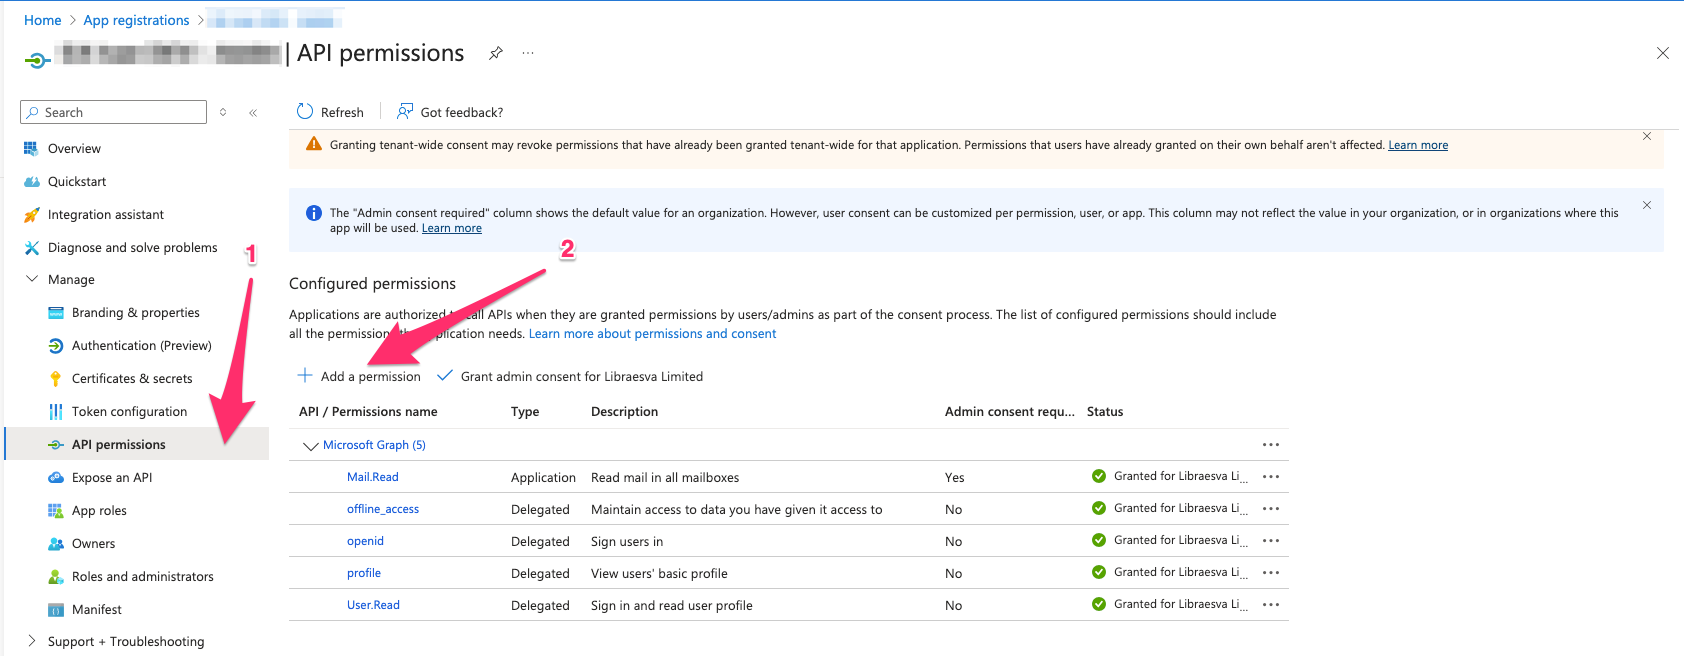1684x656 pixels.
Task: Click granted status checkmark for User.Read
Action: 1099,604
